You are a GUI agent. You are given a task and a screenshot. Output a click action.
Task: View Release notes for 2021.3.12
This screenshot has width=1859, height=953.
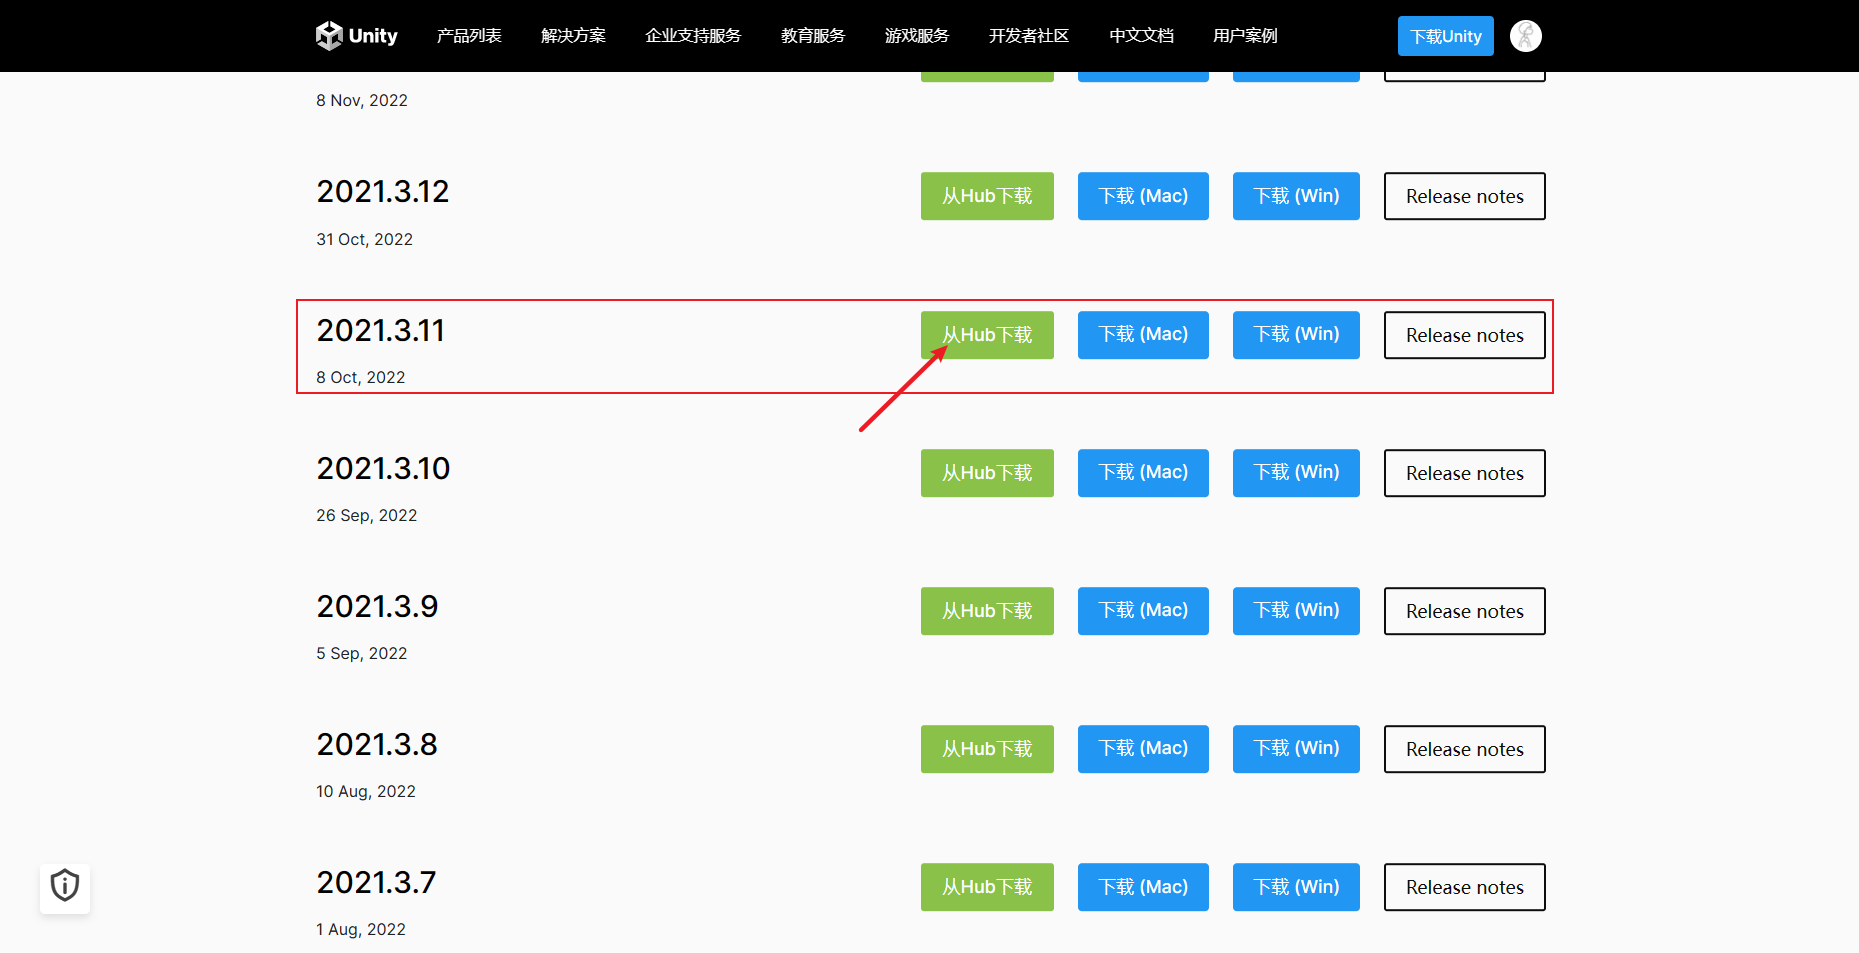(1464, 196)
